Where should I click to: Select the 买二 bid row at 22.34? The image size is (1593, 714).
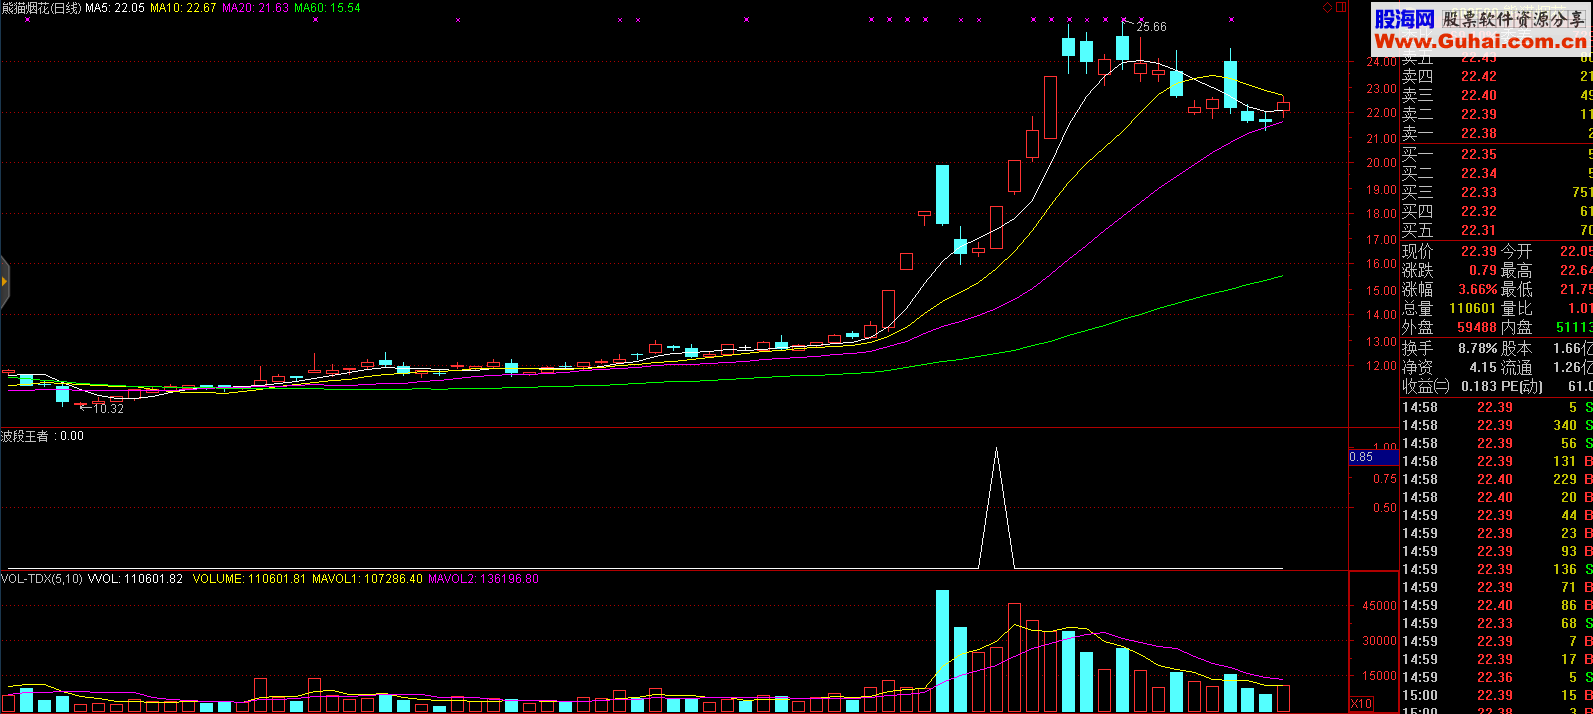[1496, 174]
